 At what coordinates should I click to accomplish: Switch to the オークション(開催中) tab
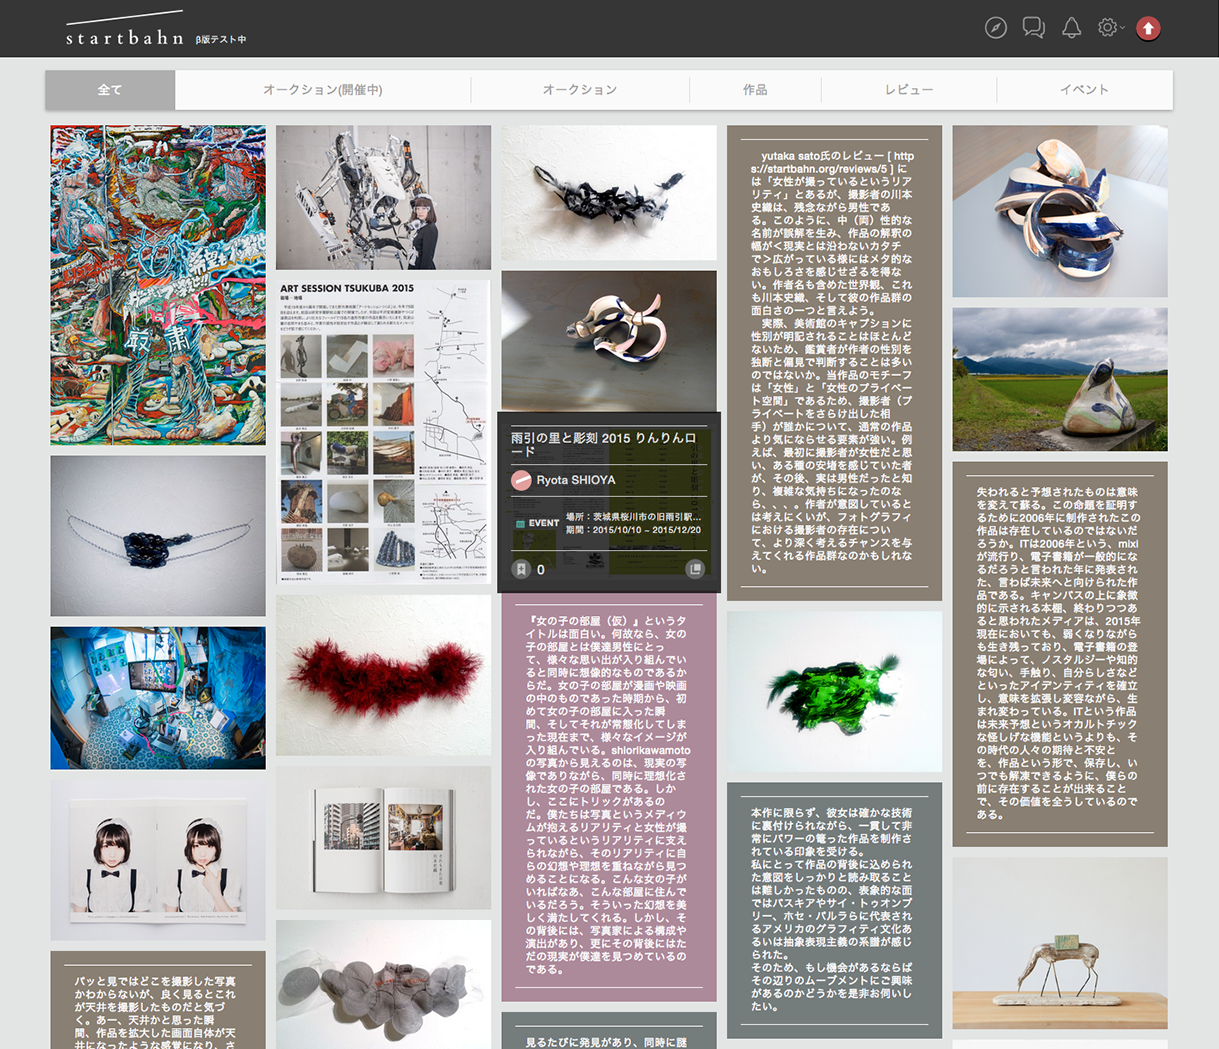click(322, 90)
